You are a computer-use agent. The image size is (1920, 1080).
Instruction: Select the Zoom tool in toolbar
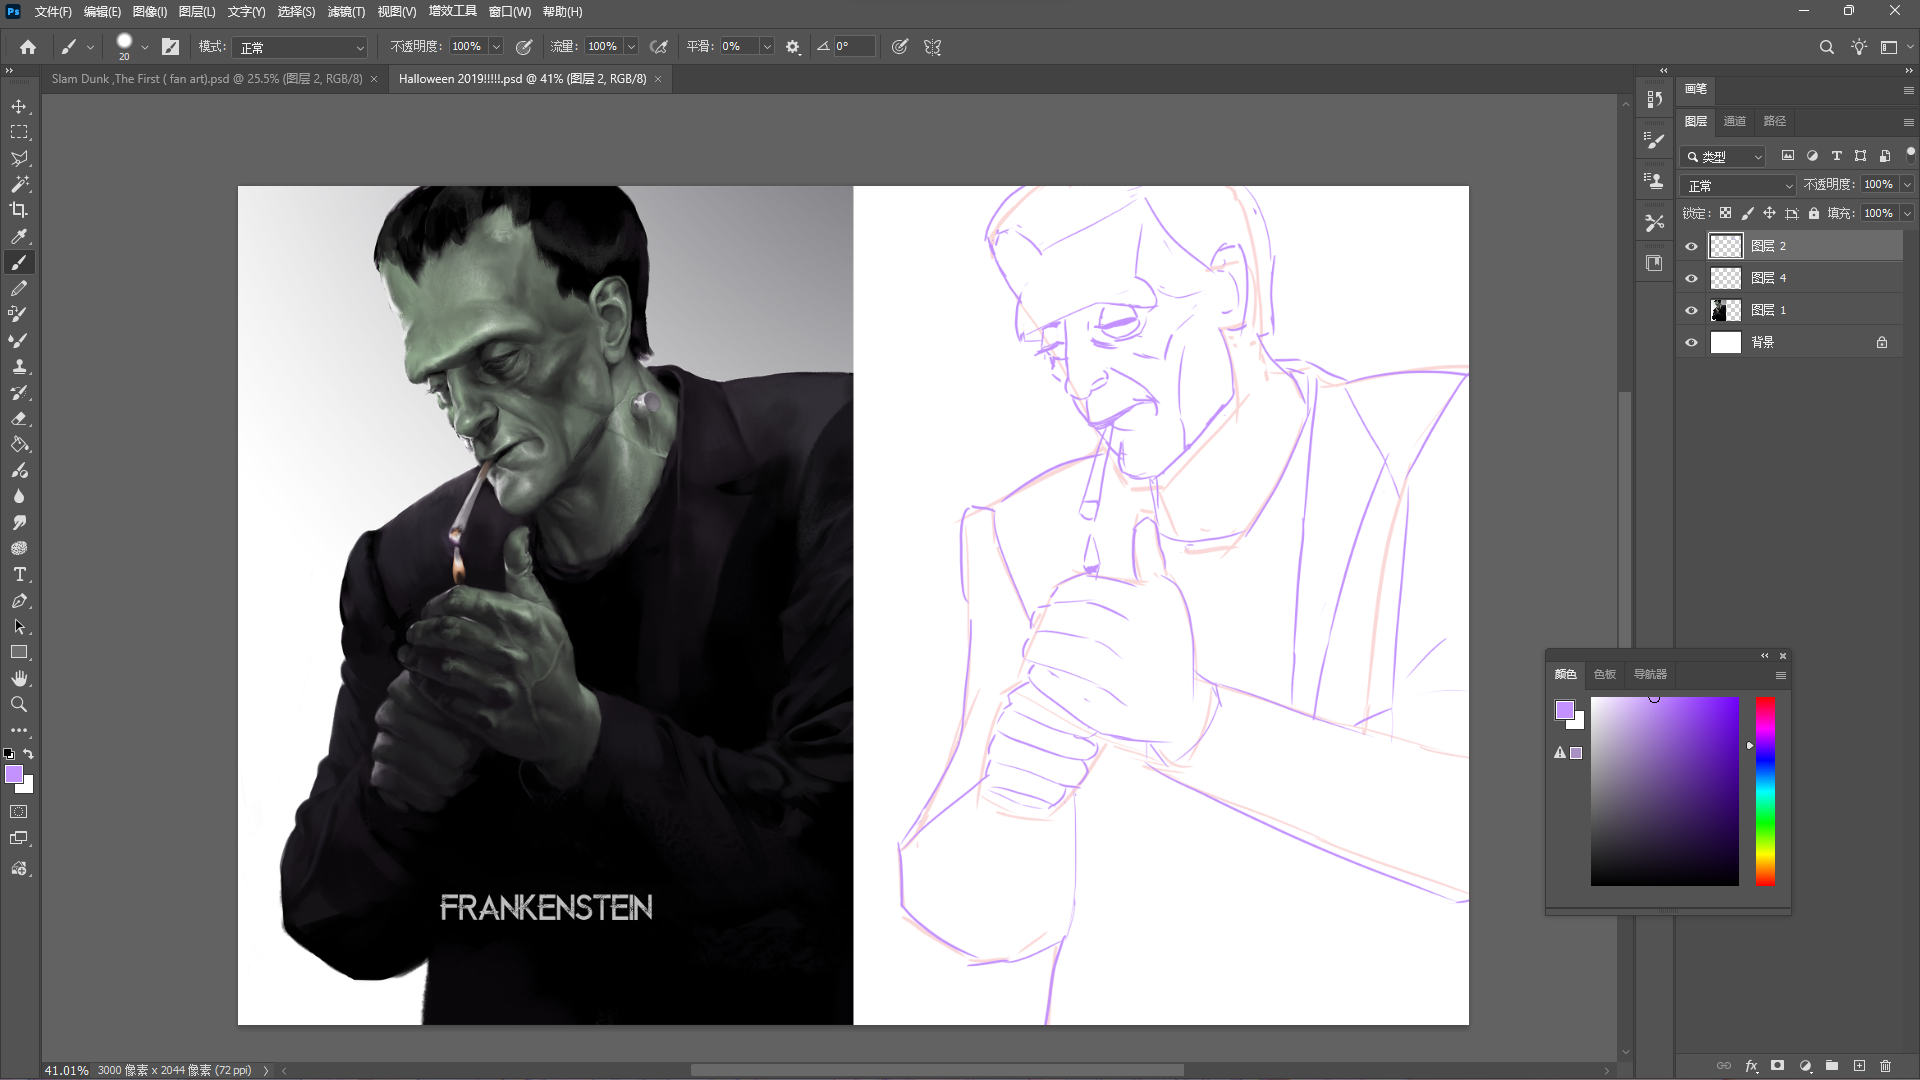click(19, 705)
